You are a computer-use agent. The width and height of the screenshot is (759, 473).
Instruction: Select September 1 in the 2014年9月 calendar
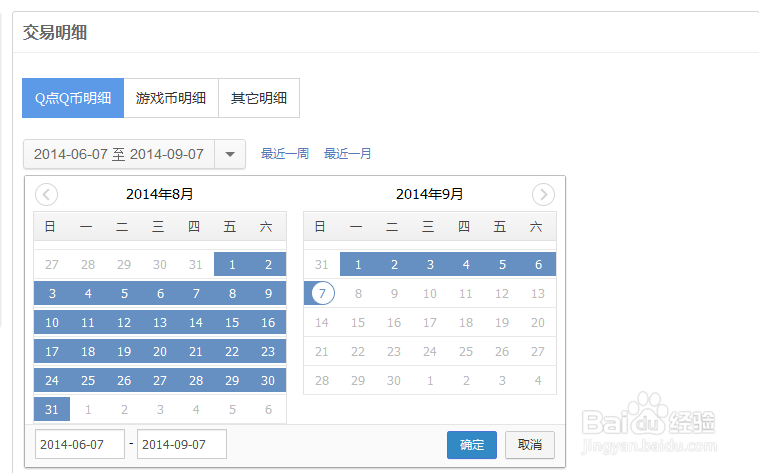pyautogui.click(x=358, y=264)
